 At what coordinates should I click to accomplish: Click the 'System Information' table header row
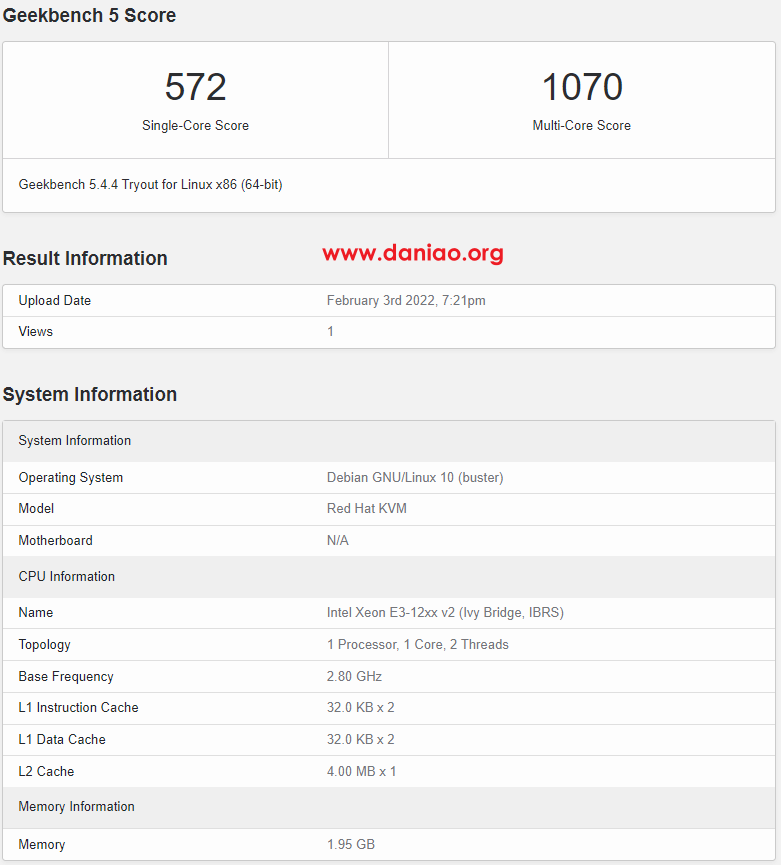pyautogui.click(x=389, y=441)
